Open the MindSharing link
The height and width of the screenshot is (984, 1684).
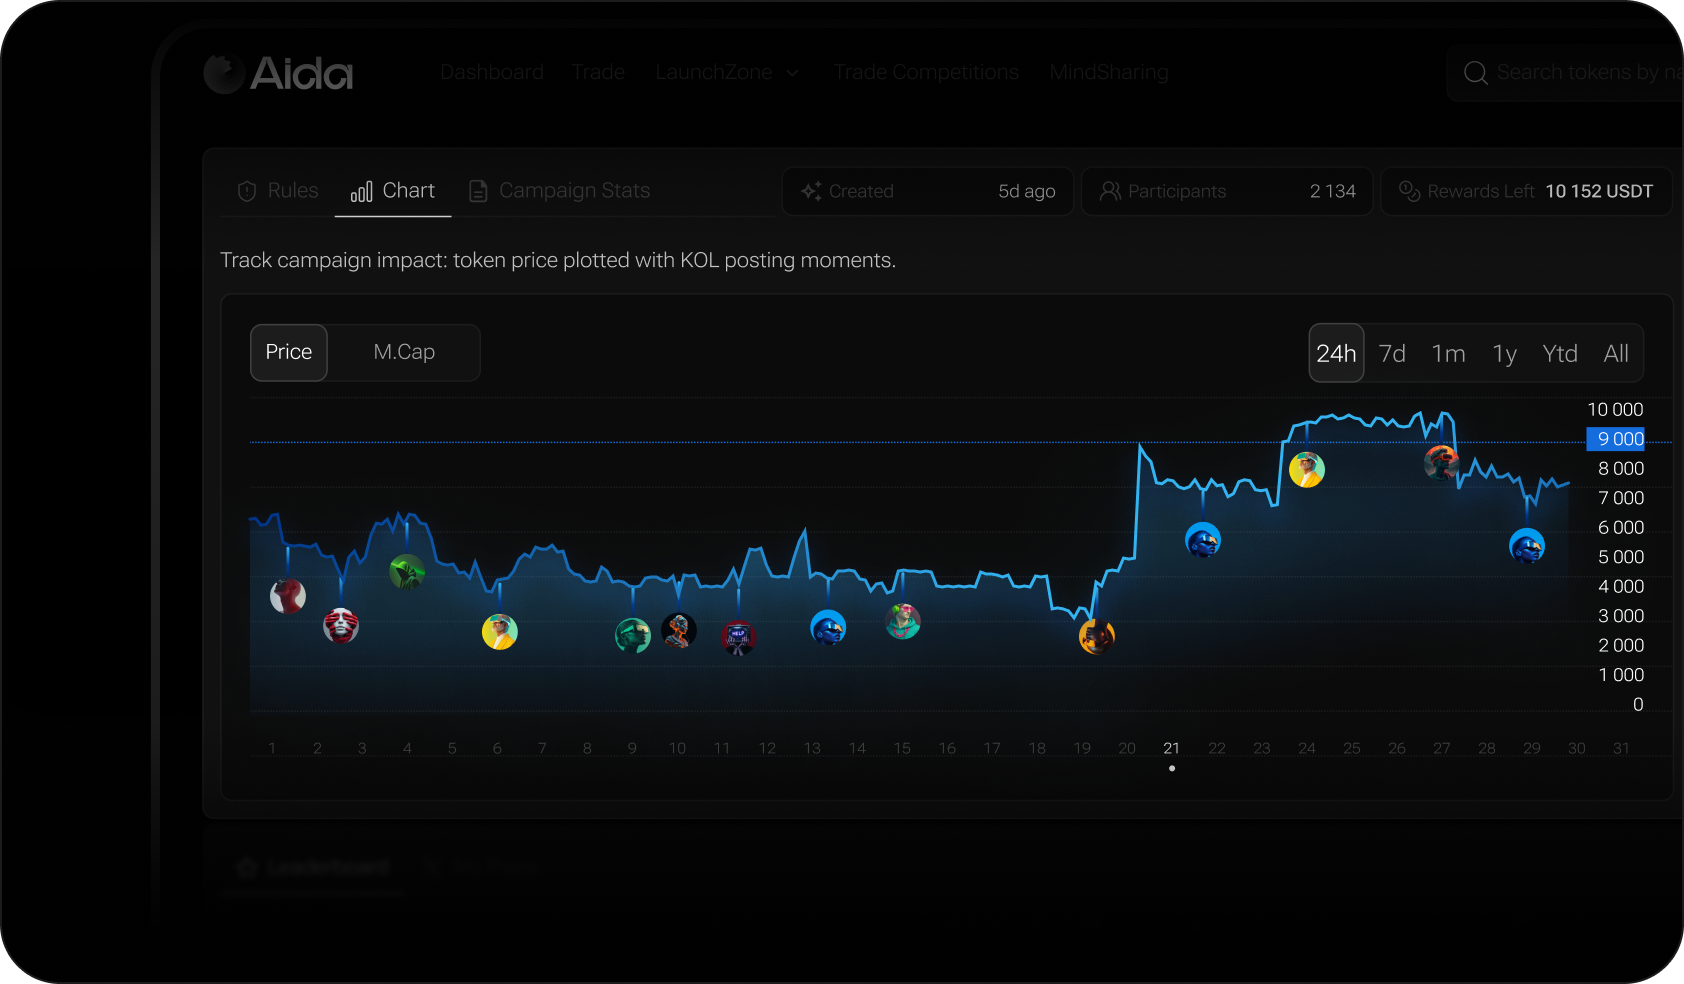[x=1109, y=73]
